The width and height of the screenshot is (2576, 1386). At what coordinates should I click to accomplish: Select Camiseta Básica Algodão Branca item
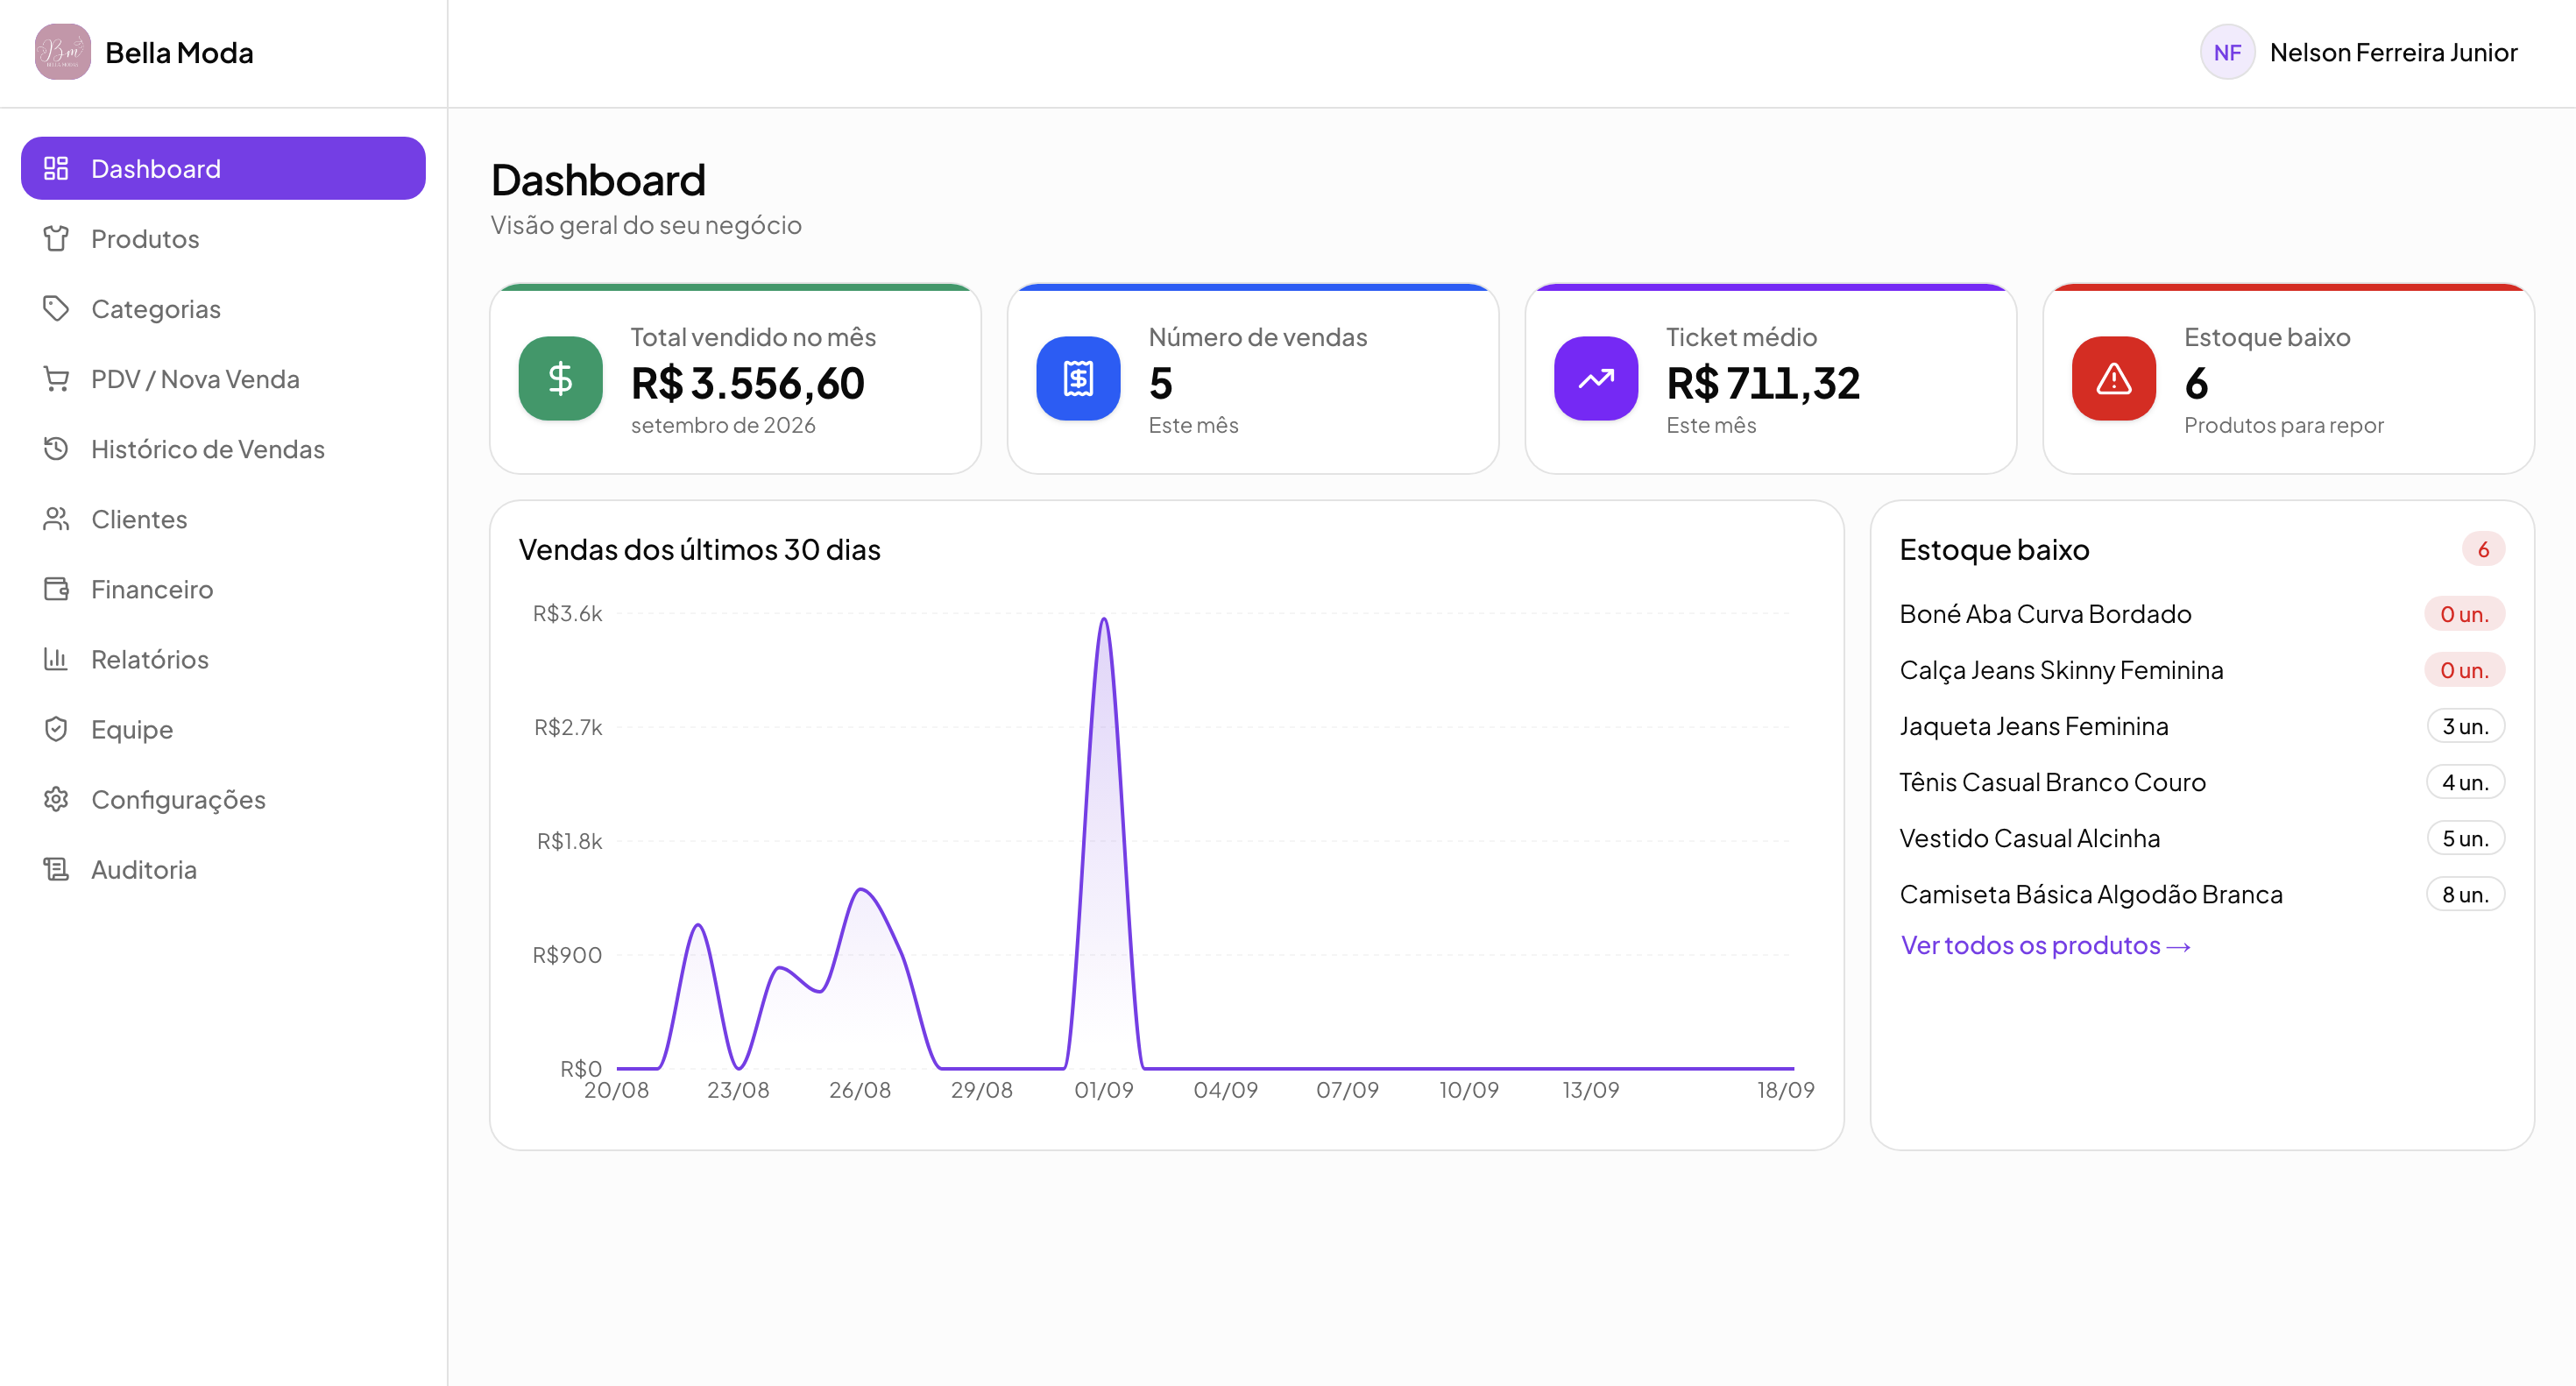click(2202, 893)
